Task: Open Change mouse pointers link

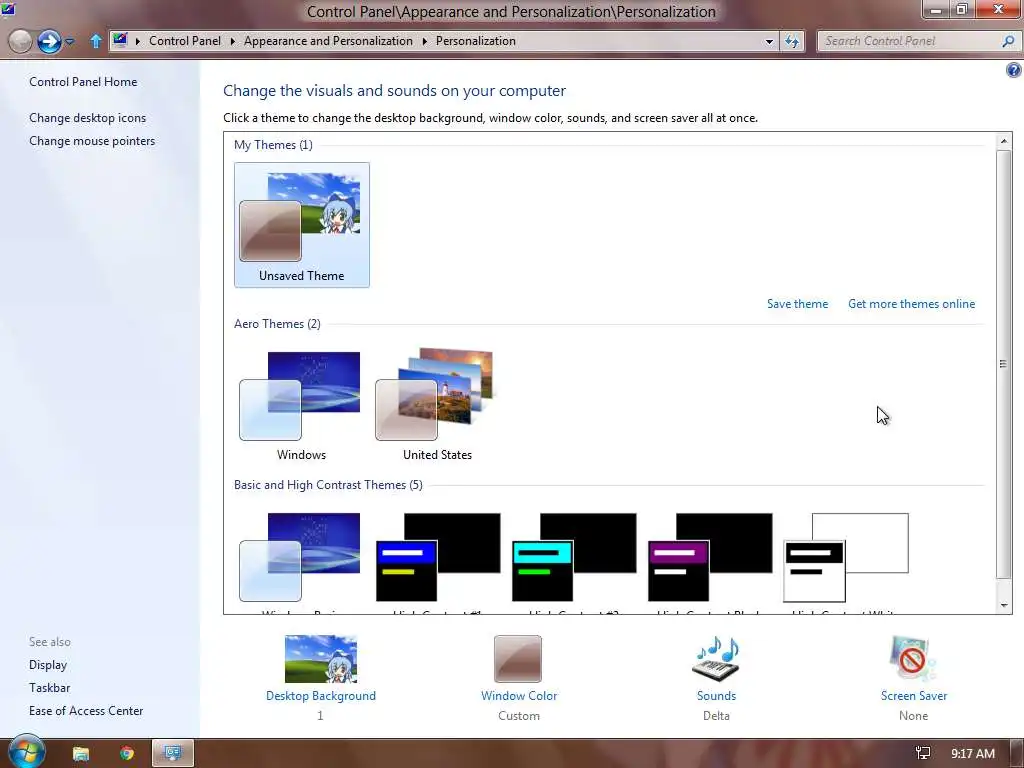Action: (x=92, y=141)
